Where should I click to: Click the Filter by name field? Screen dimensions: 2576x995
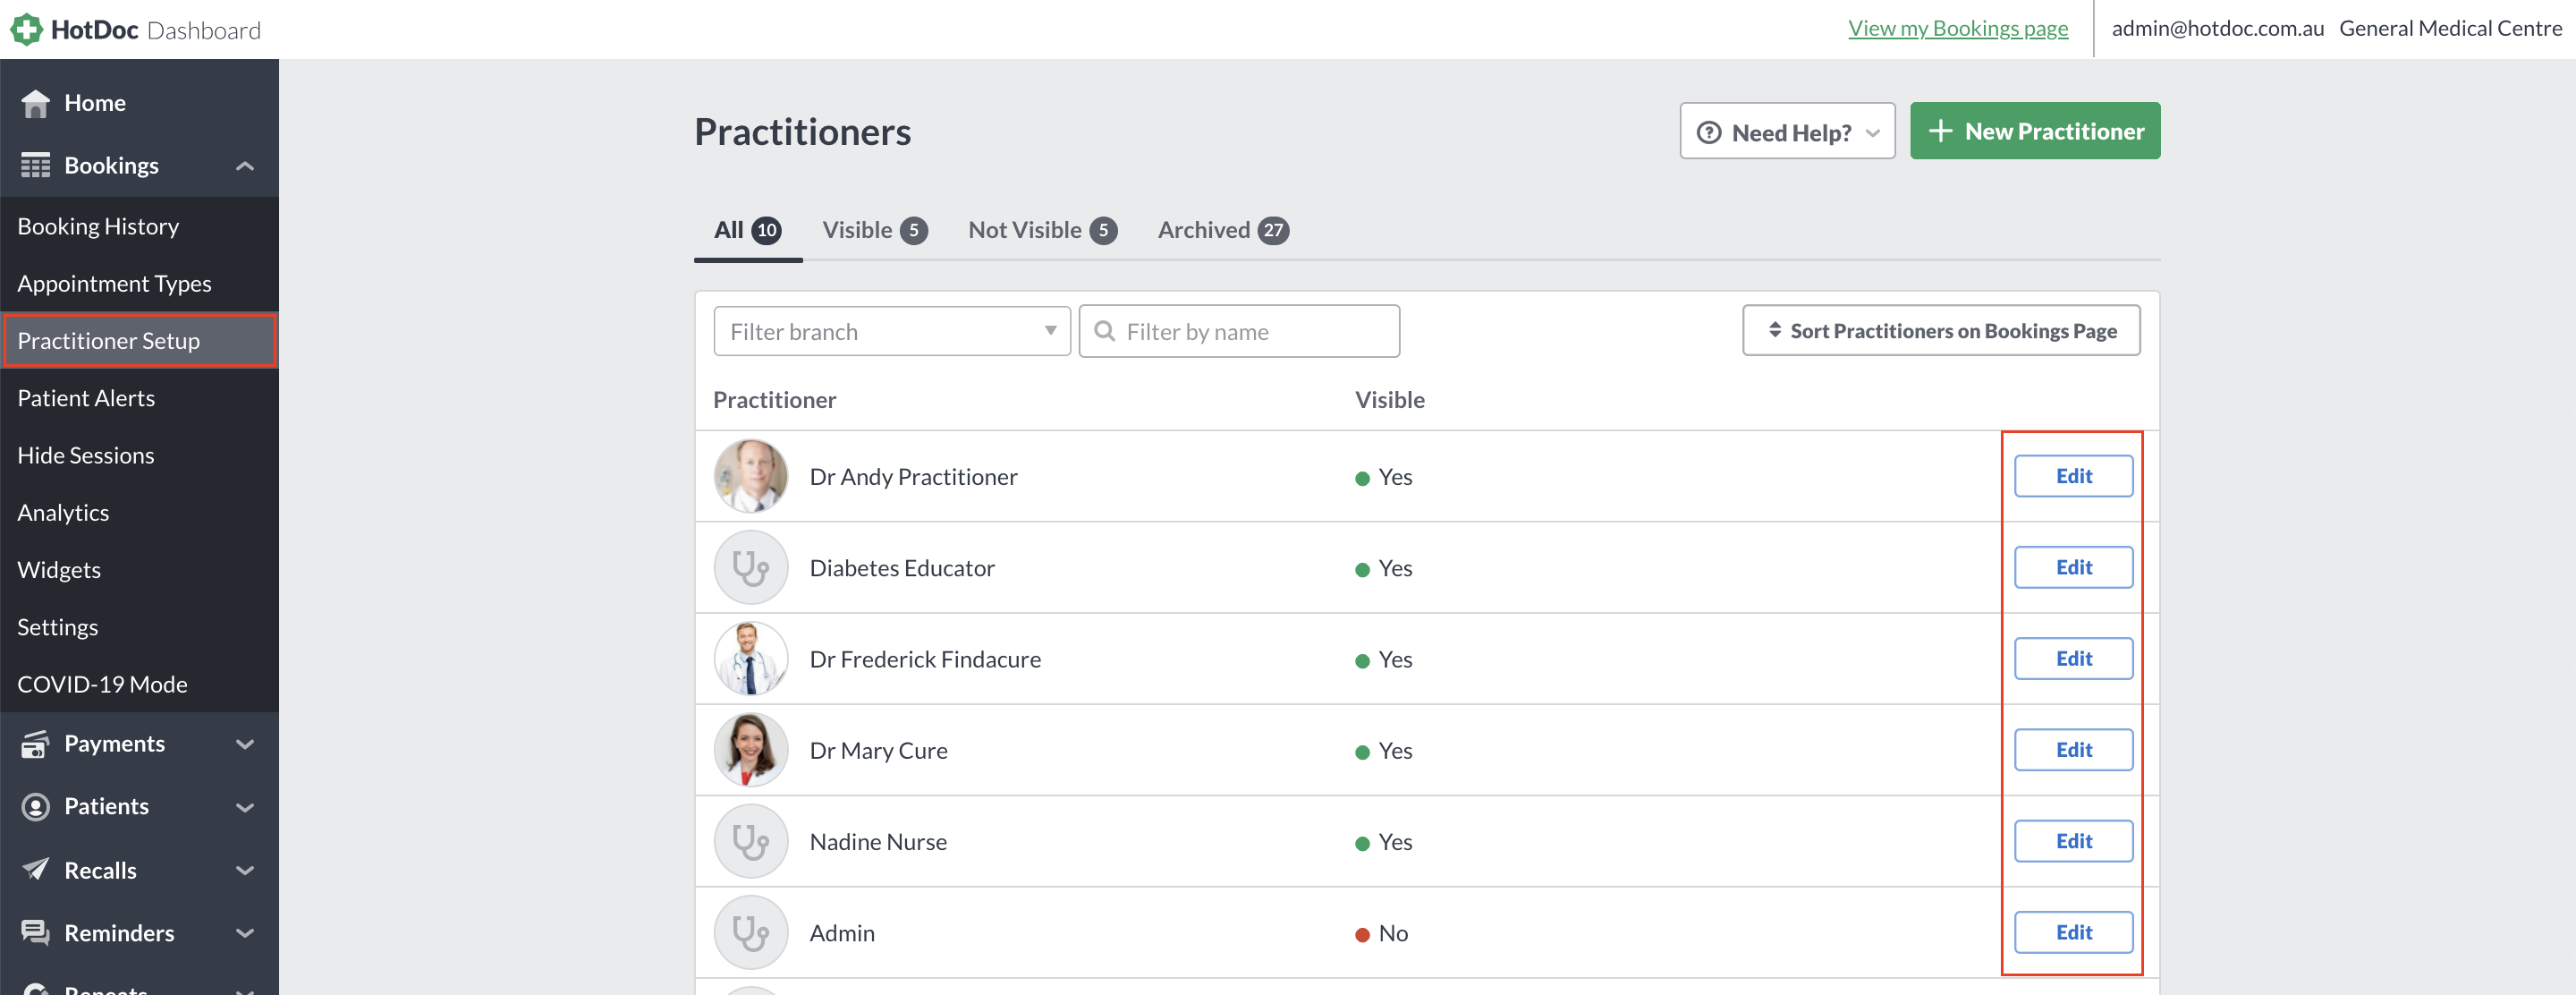coord(1239,331)
